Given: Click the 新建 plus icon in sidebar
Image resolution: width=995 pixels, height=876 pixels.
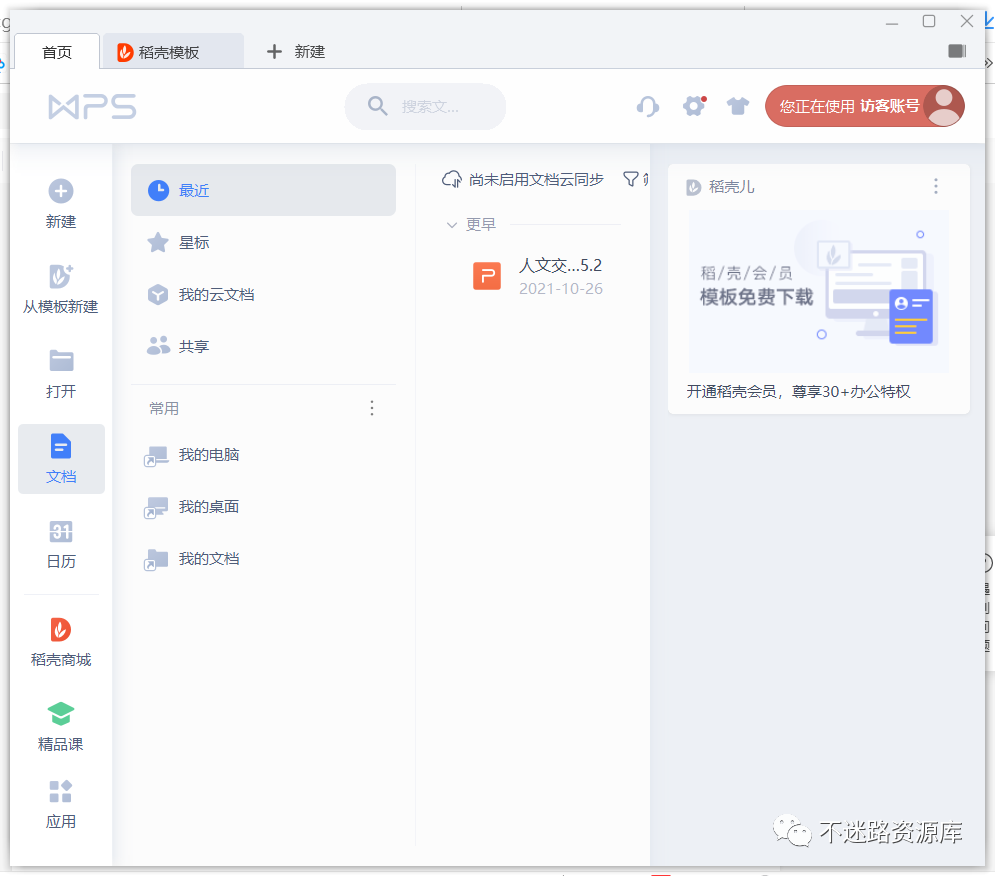Looking at the screenshot, I should click(x=61, y=191).
